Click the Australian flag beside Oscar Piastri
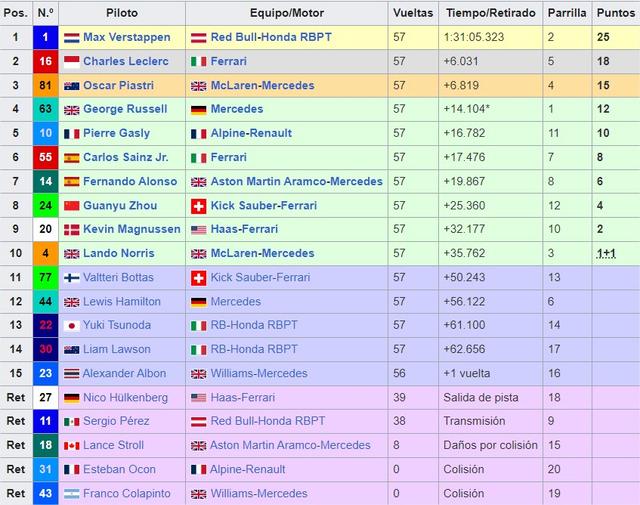Image resolution: width=640 pixels, height=505 pixels. [x=71, y=86]
